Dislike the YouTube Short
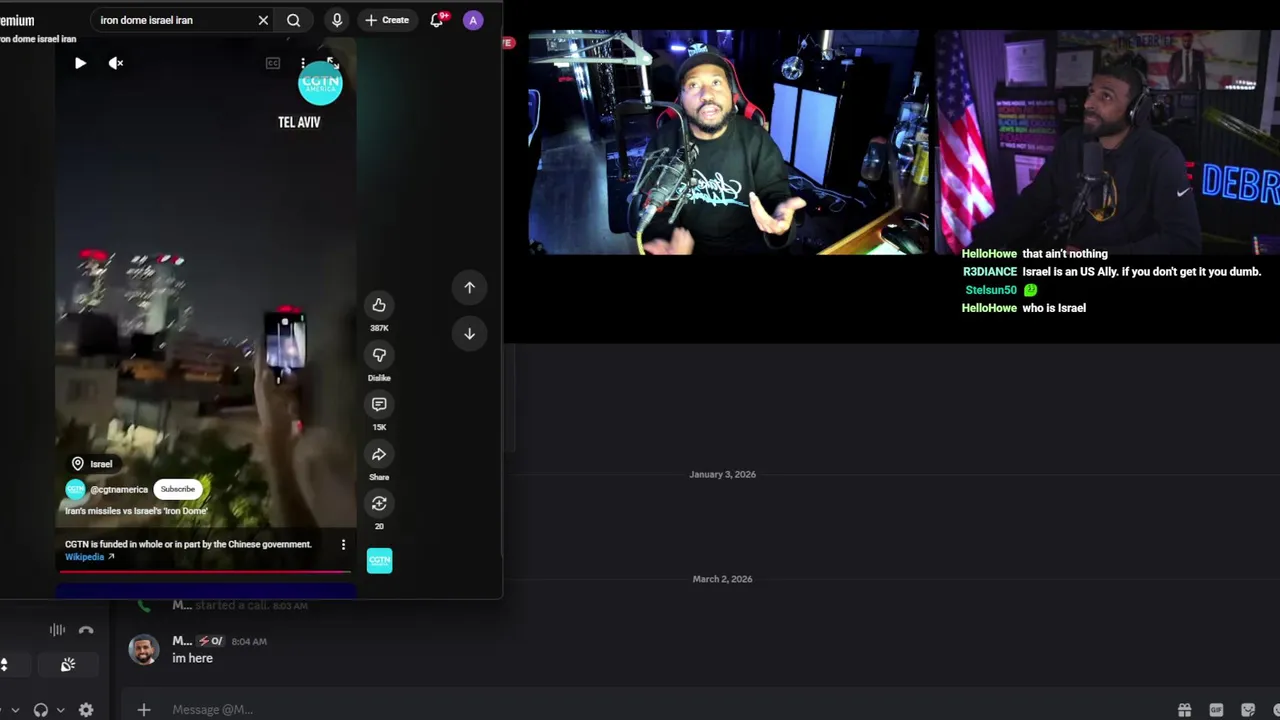Viewport: 1280px width, 720px height. pyautogui.click(x=379, y=355)
